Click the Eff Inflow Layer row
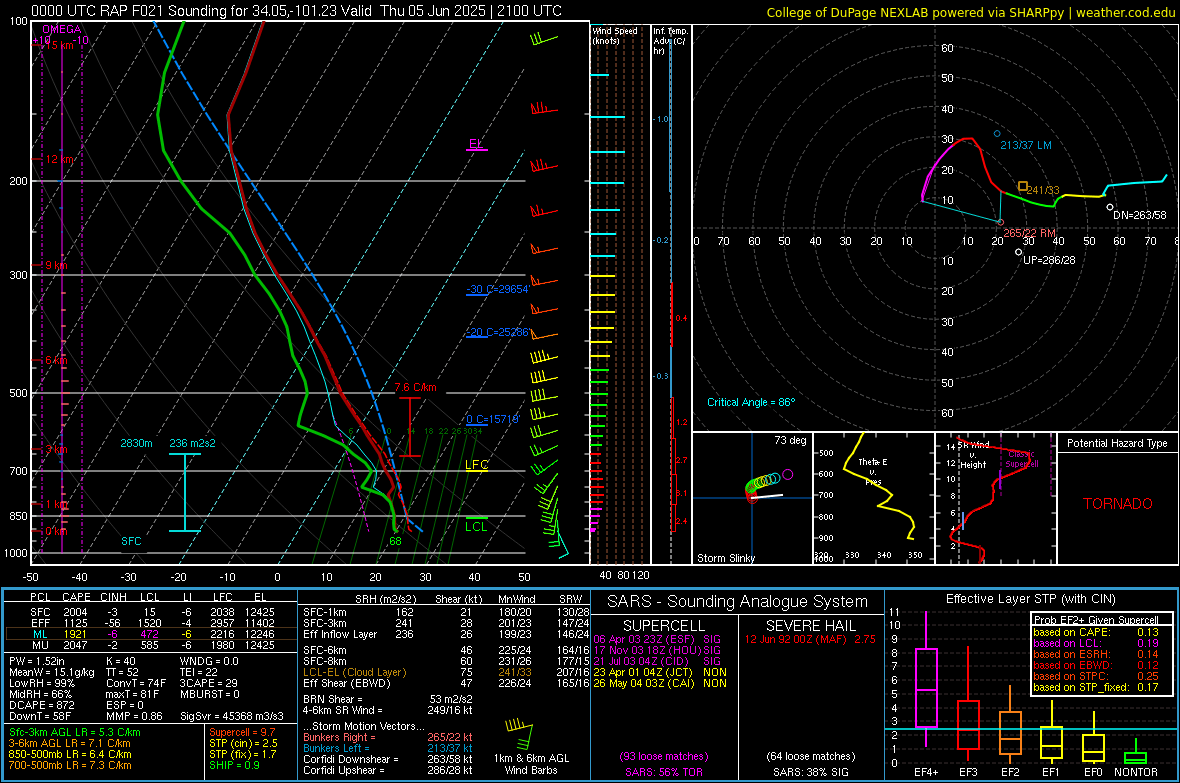Screen dimensions: 1180x783 point(446,634)
